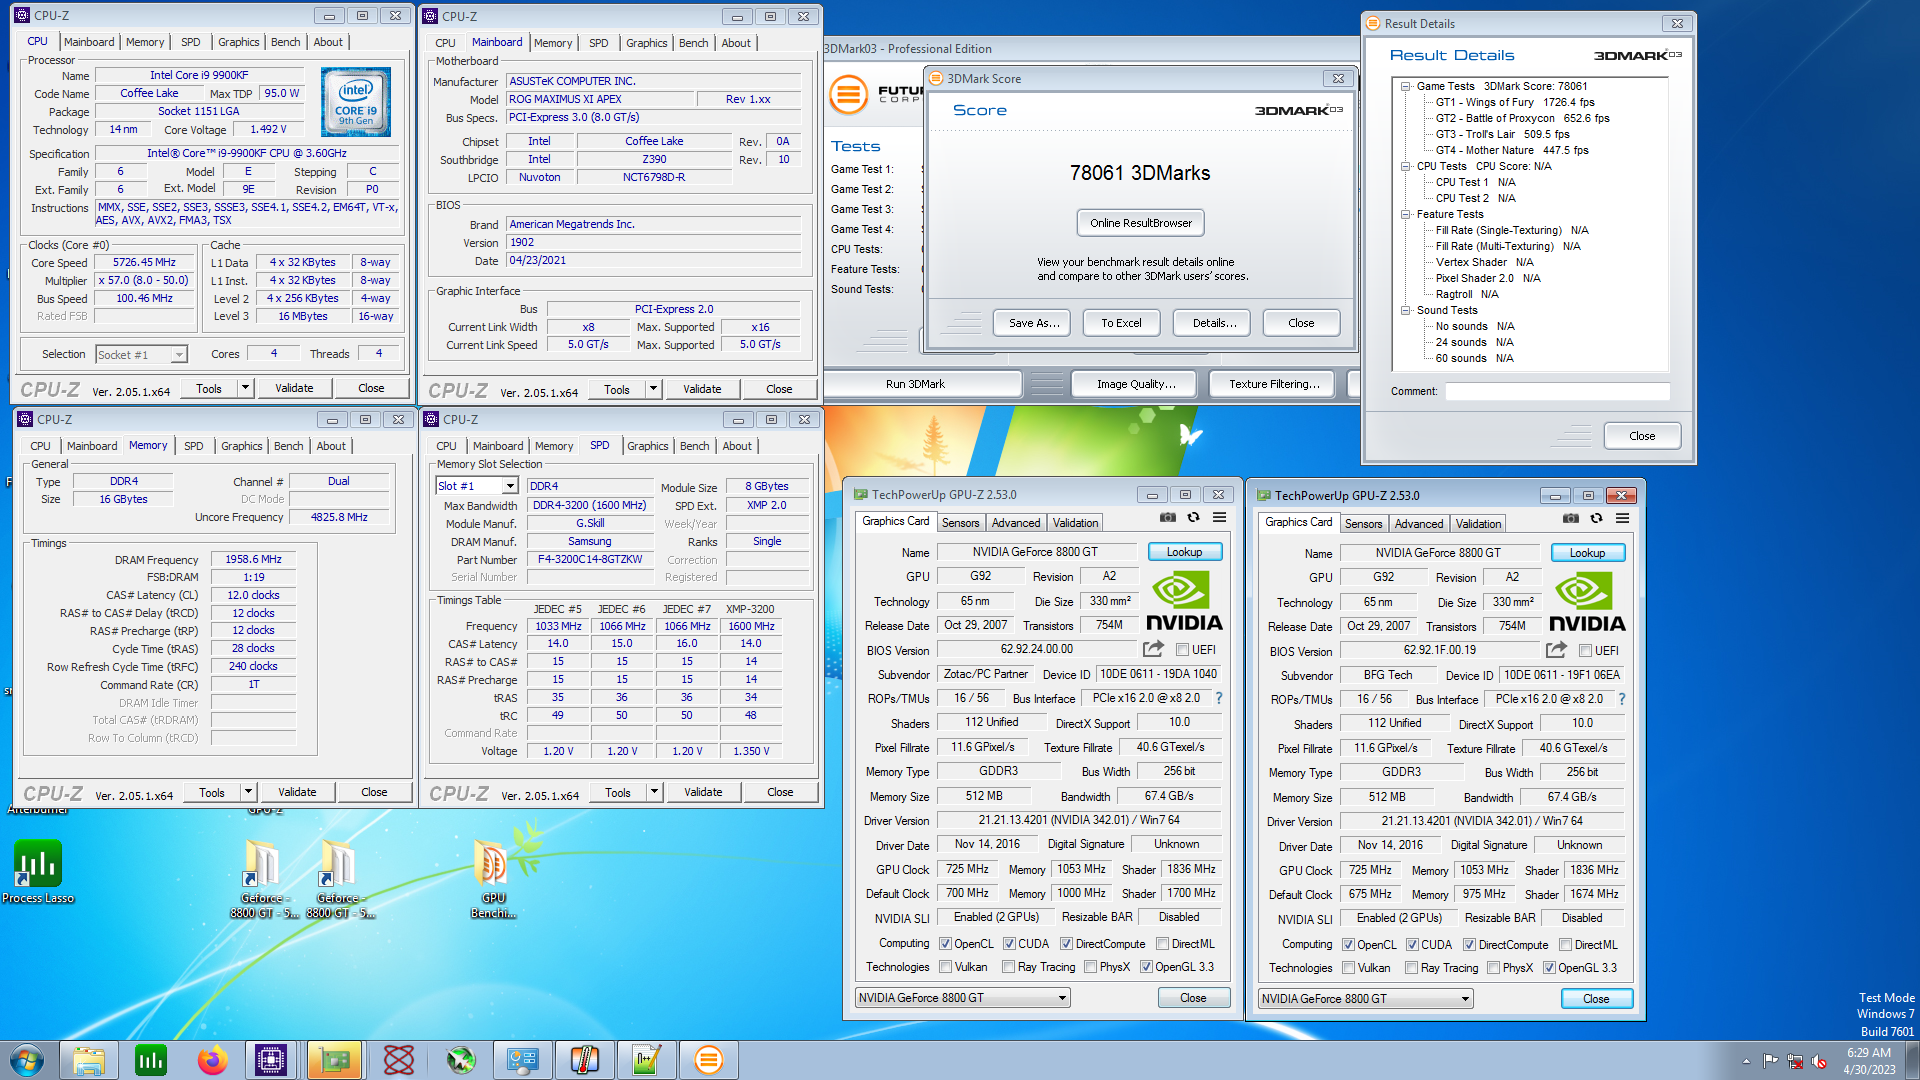
Task: Toggle Ray Tracing checkbox in right GPU-Z window
Action: click(1411, 968)
